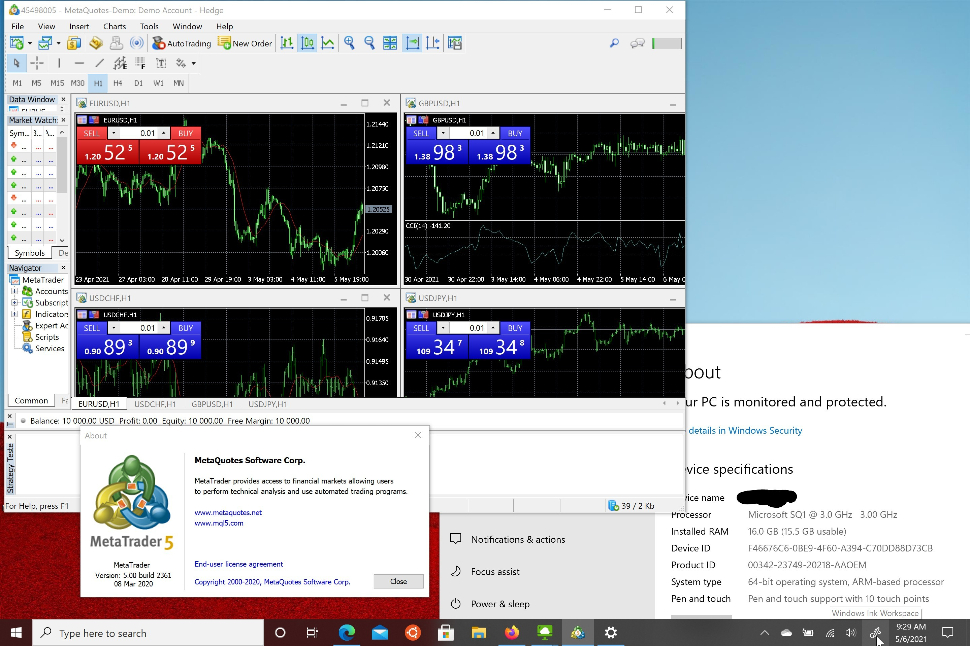This screenshot has height=646, width=970.
Task: Select the vertical line drawing tool
Action: tap(59, 63)
